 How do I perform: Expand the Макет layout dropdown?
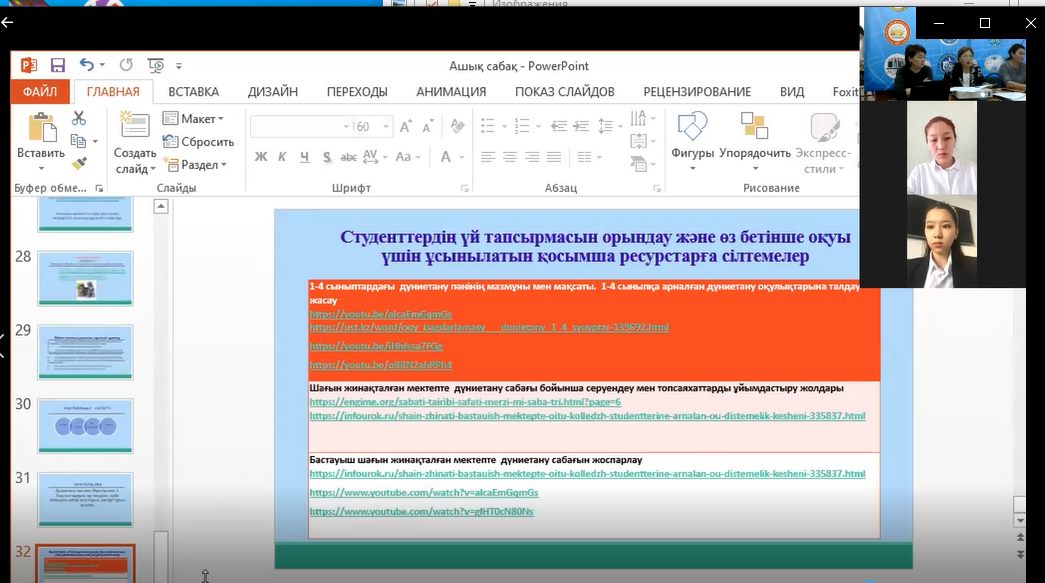(195, 119)
